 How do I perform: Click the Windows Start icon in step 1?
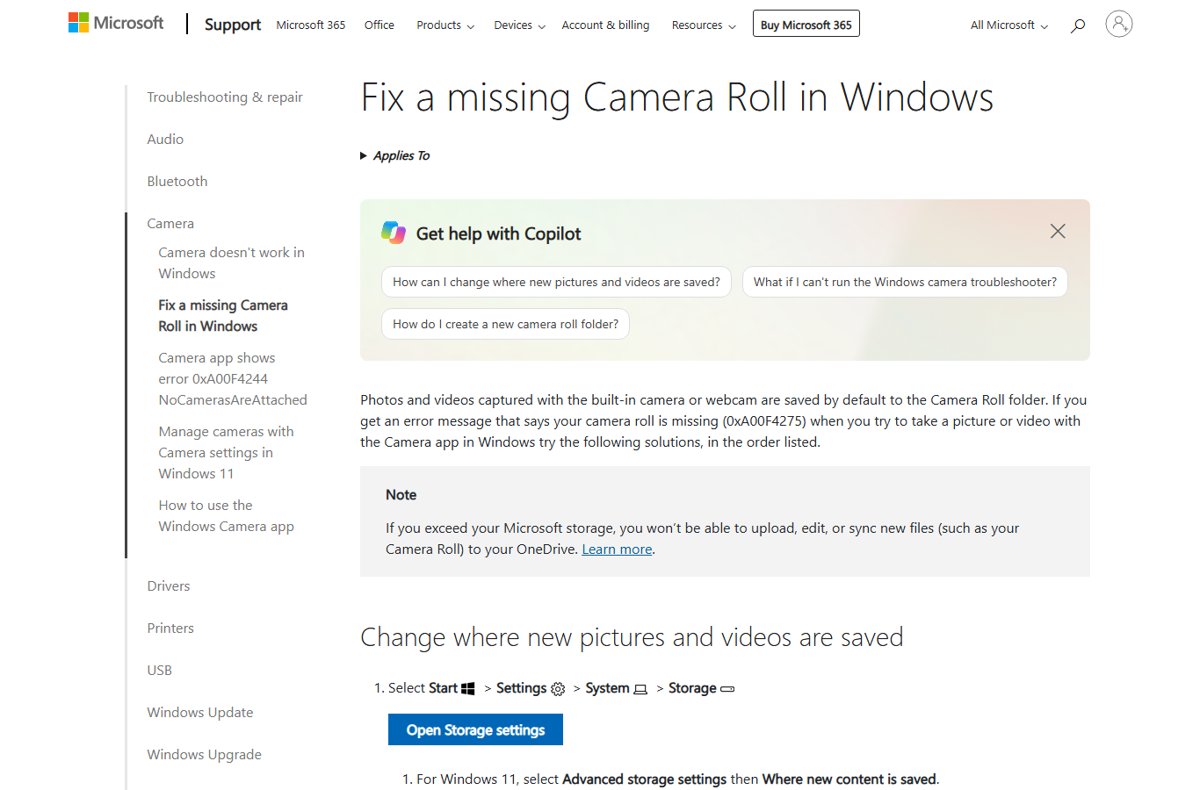(468, 688)
